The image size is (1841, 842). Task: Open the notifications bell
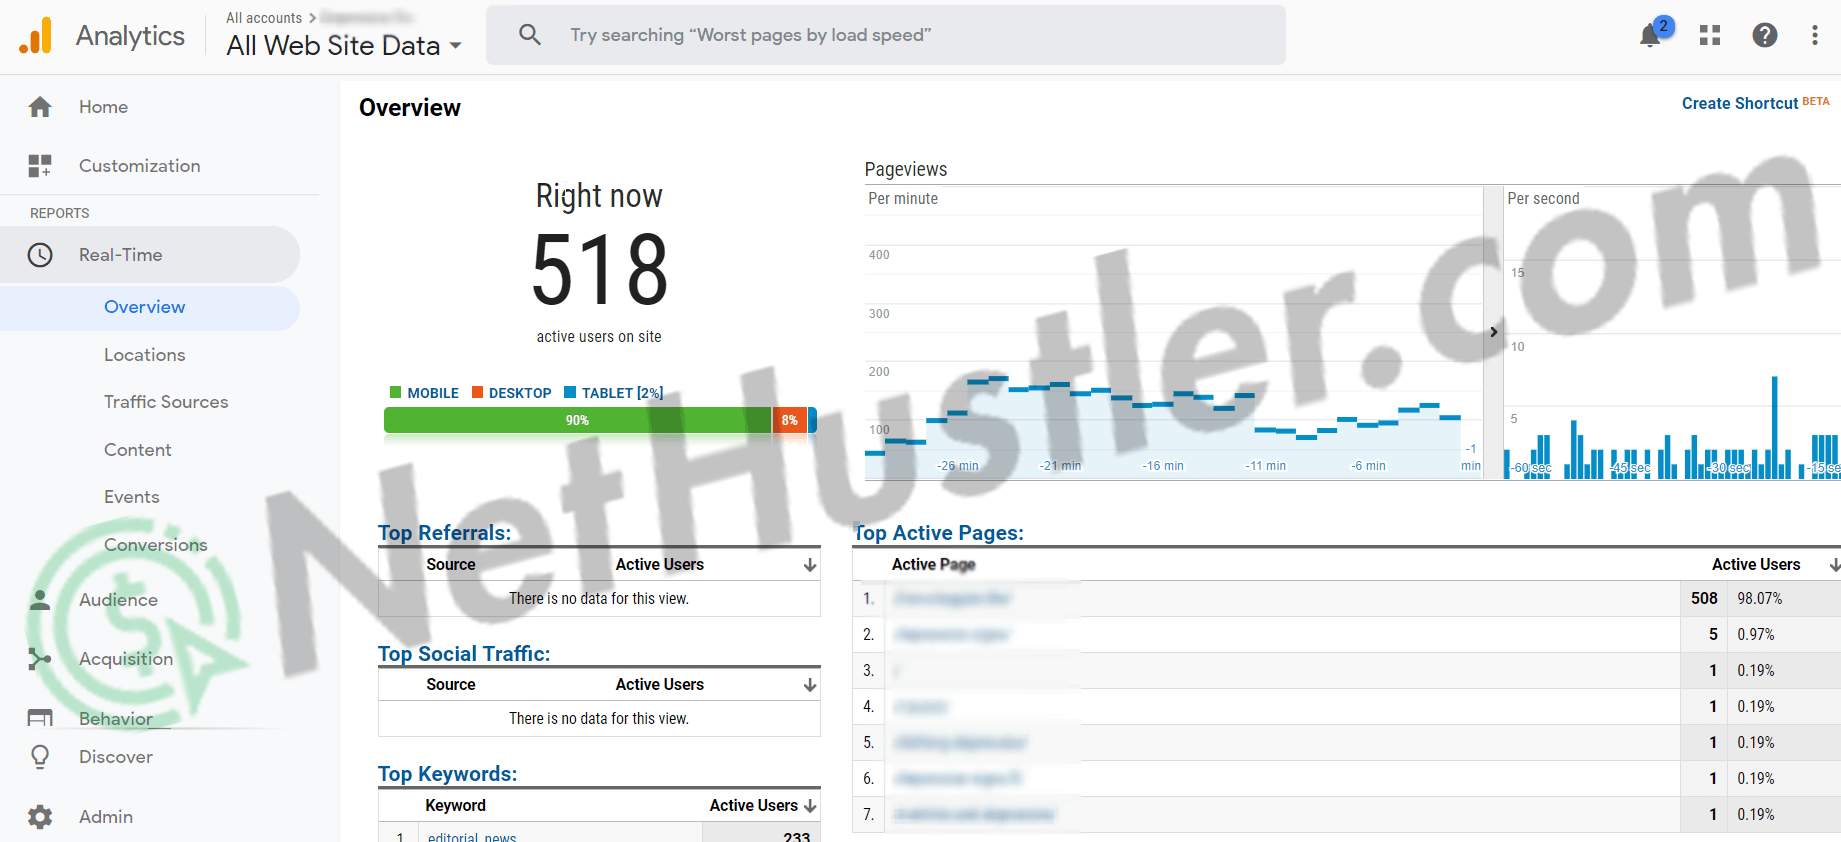[1650, 36]
